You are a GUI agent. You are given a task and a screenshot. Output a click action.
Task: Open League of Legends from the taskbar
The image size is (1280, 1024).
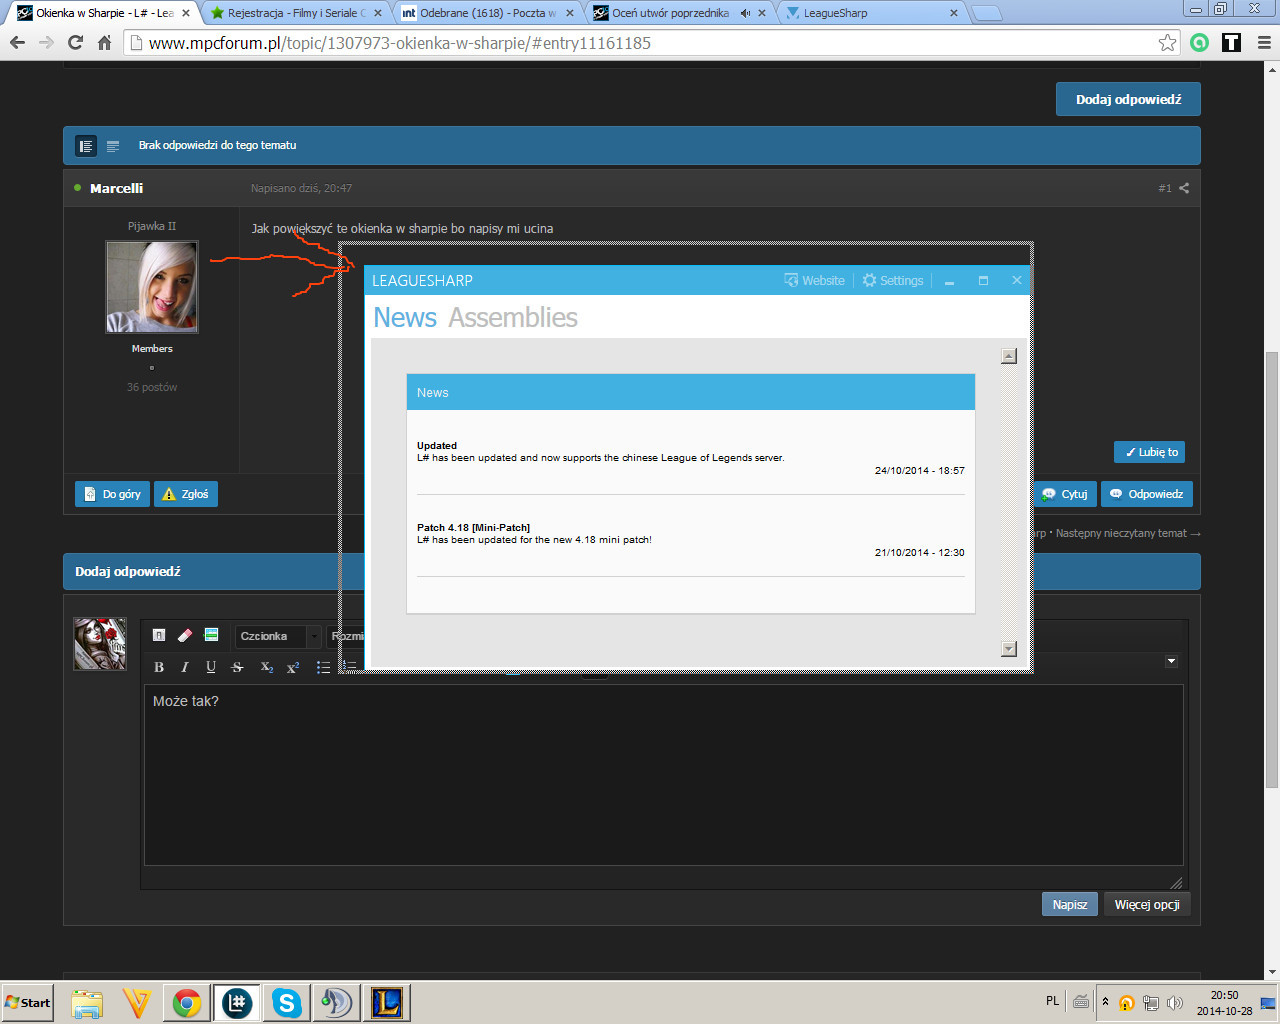(x=387, y=1003)
